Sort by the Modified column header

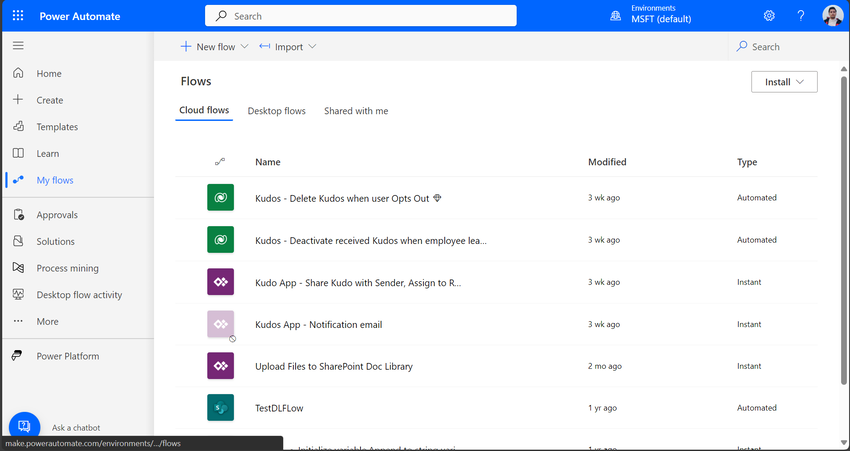[607, 162]
